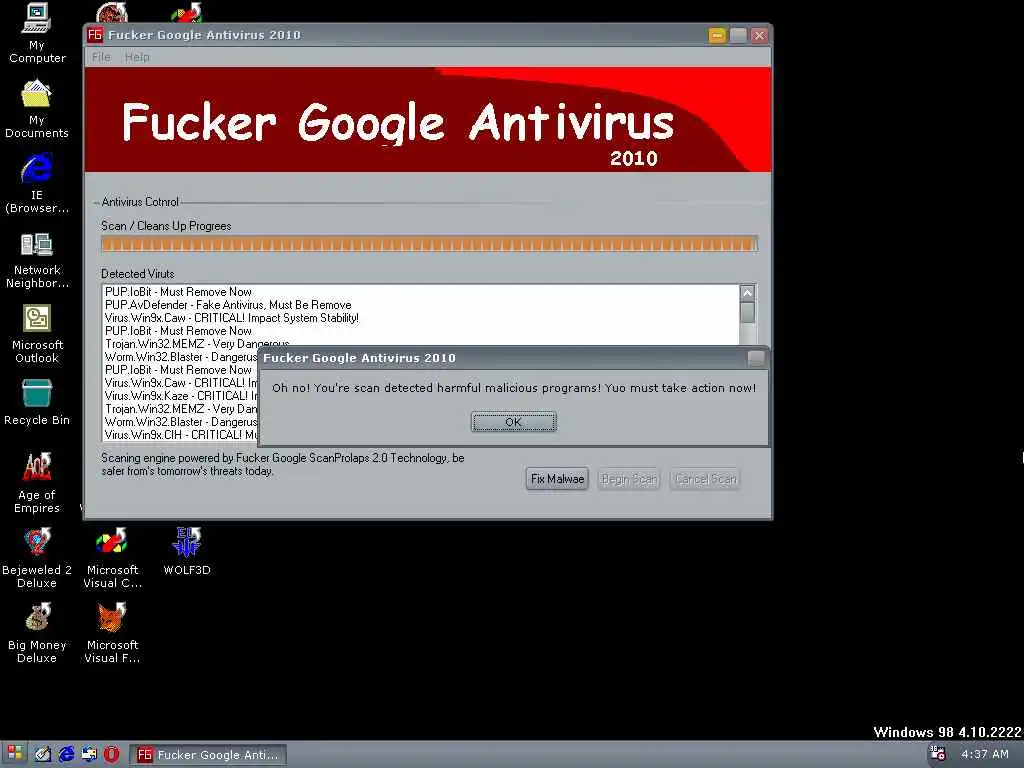
Task: Maximize the antivirus main window
Action: point(738,35)
